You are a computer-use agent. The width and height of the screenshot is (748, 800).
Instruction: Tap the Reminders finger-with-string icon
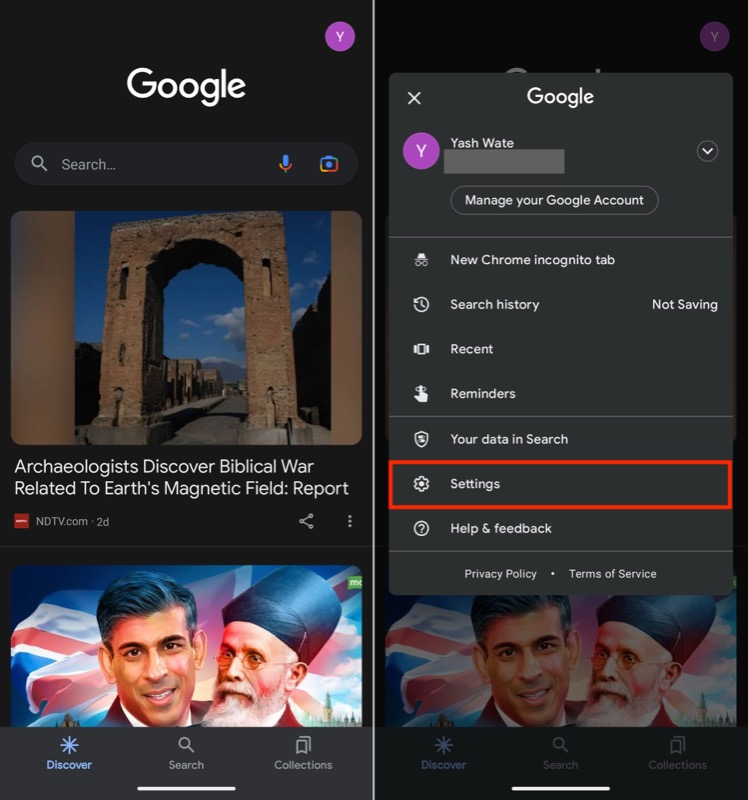[421, 393]
